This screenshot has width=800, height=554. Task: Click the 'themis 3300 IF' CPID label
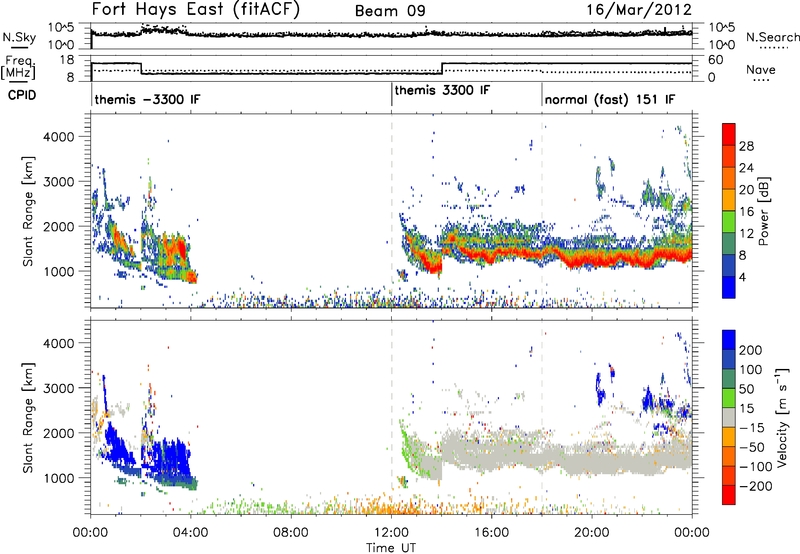(442, 90)
